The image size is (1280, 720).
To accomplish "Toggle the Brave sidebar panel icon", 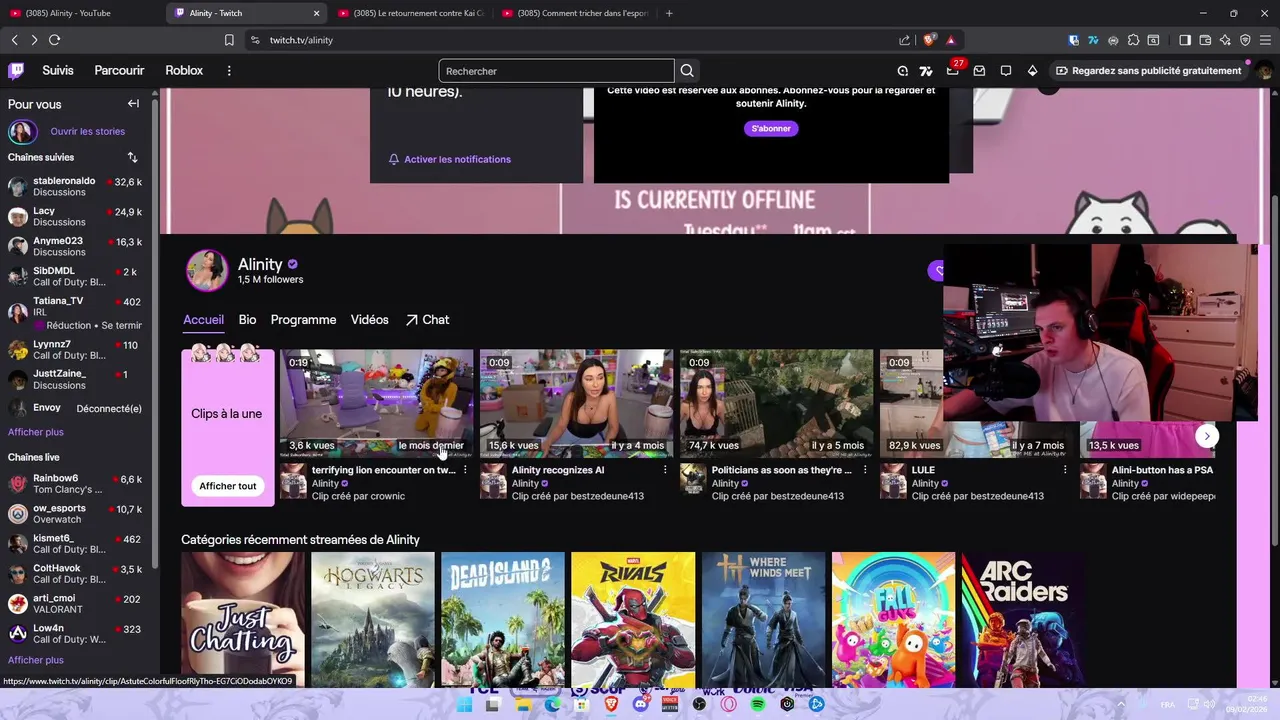I will pyautogui.click(x=1185, y=40).
